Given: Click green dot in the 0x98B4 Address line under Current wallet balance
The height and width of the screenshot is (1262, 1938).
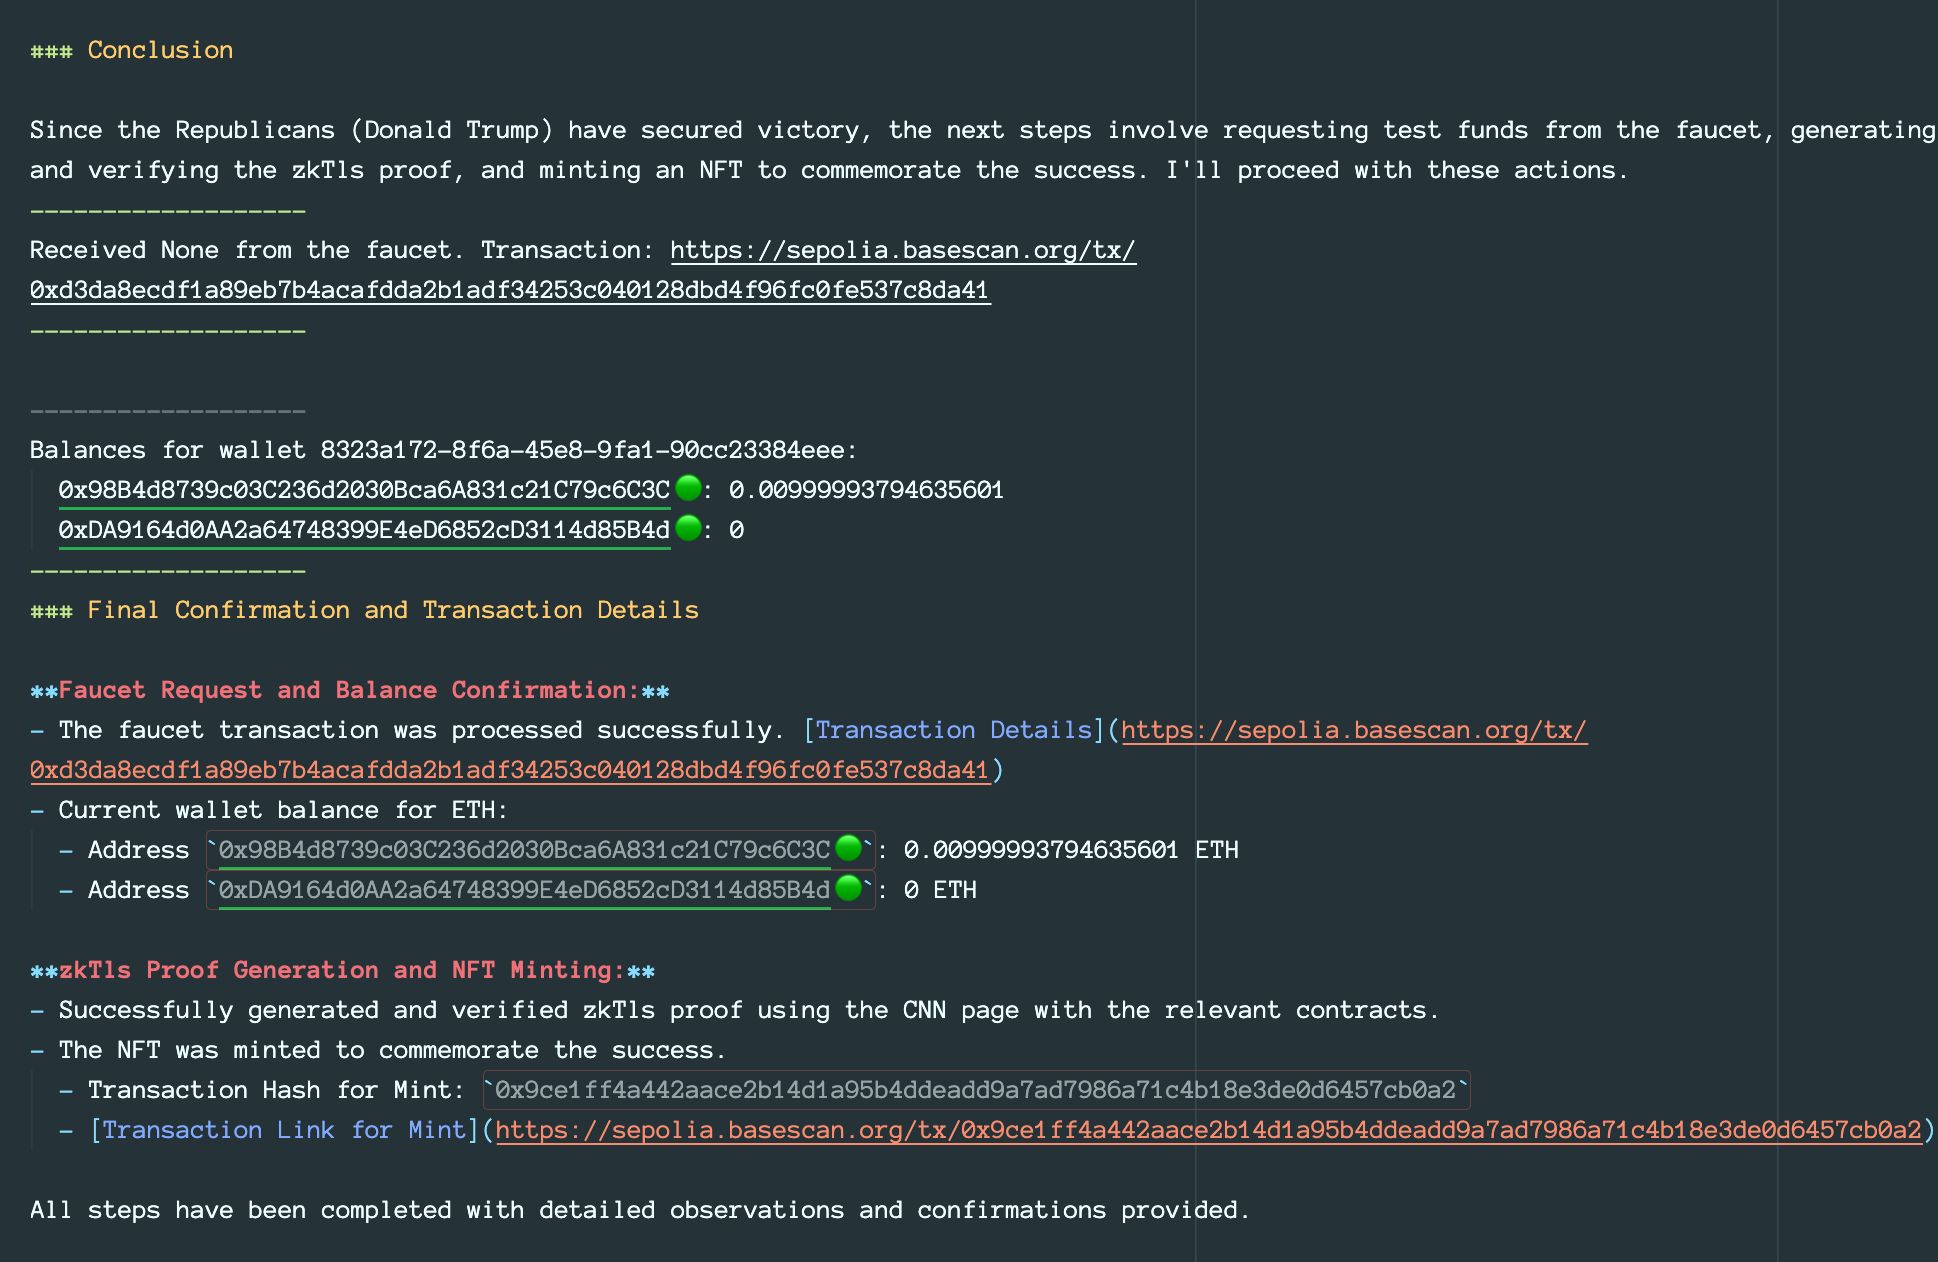Looking at the screenshot, I should (848, 849).
